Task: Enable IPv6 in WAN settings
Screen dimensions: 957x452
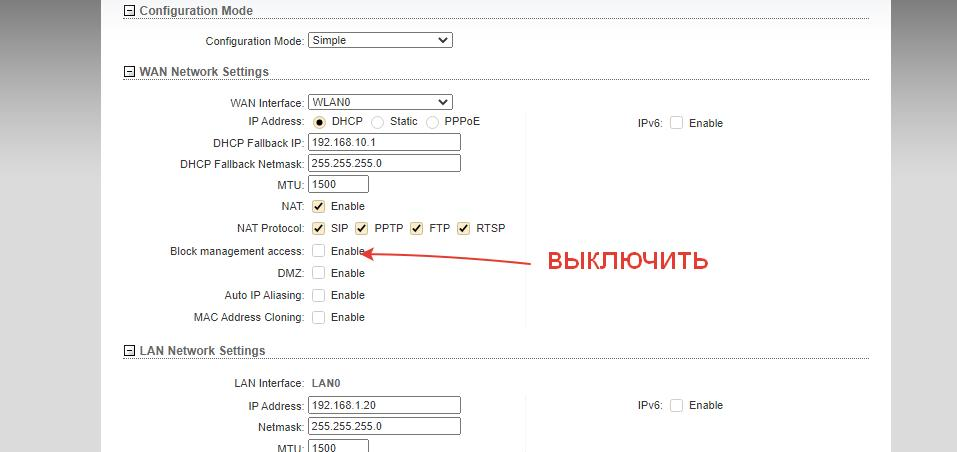Action: click(x=676, y=123)
